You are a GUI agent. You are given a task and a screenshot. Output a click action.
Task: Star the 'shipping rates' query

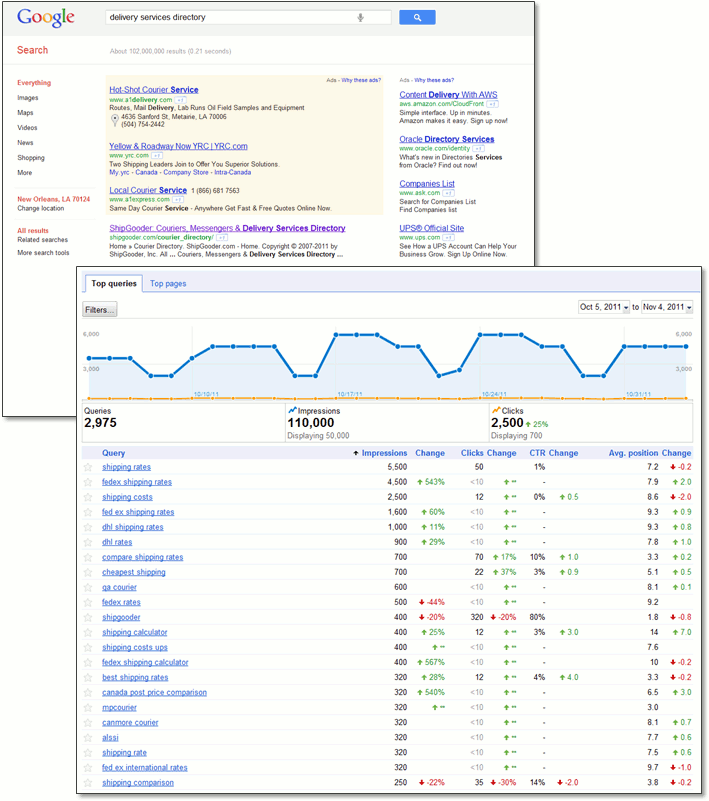[x=88, y=467]
